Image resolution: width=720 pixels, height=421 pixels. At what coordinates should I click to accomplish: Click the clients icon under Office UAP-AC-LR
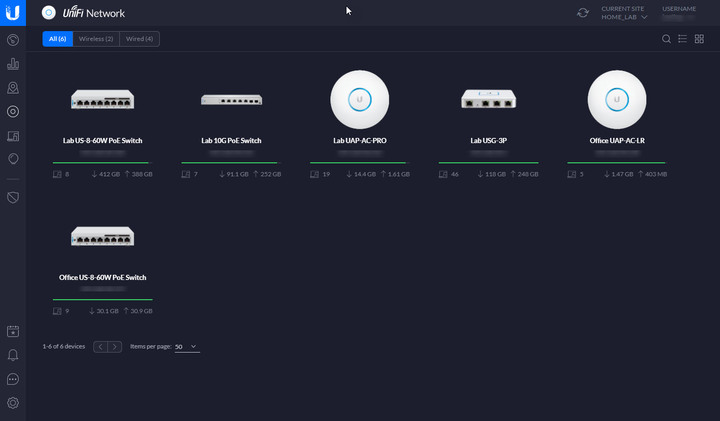571,174
